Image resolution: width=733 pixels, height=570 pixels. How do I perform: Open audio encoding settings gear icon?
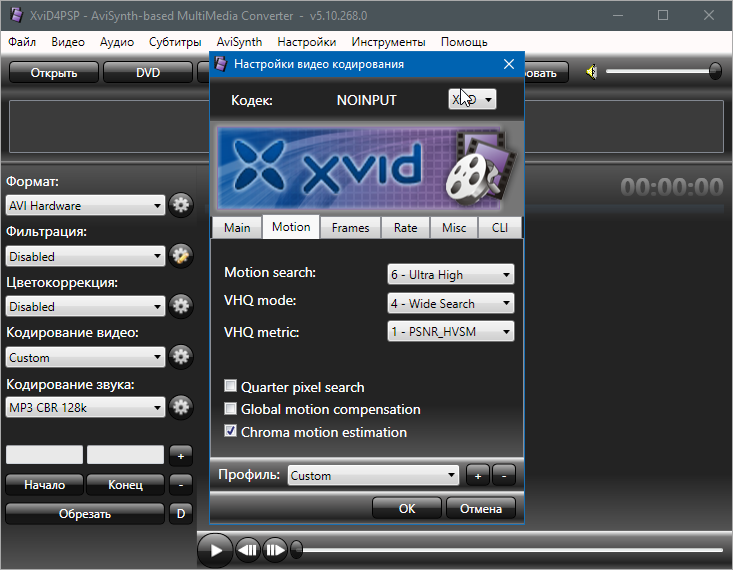pyautogui.click(x=180, y=407)
